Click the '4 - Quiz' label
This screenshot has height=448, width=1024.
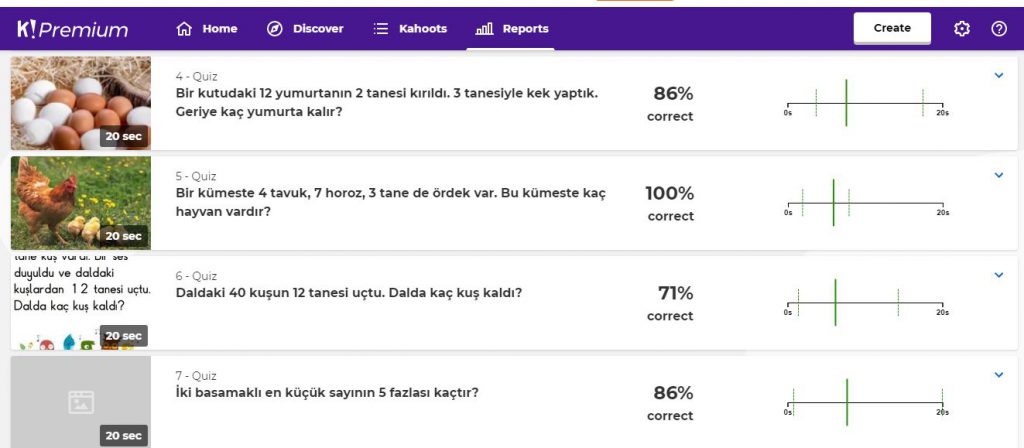click(x=197, y=76)
